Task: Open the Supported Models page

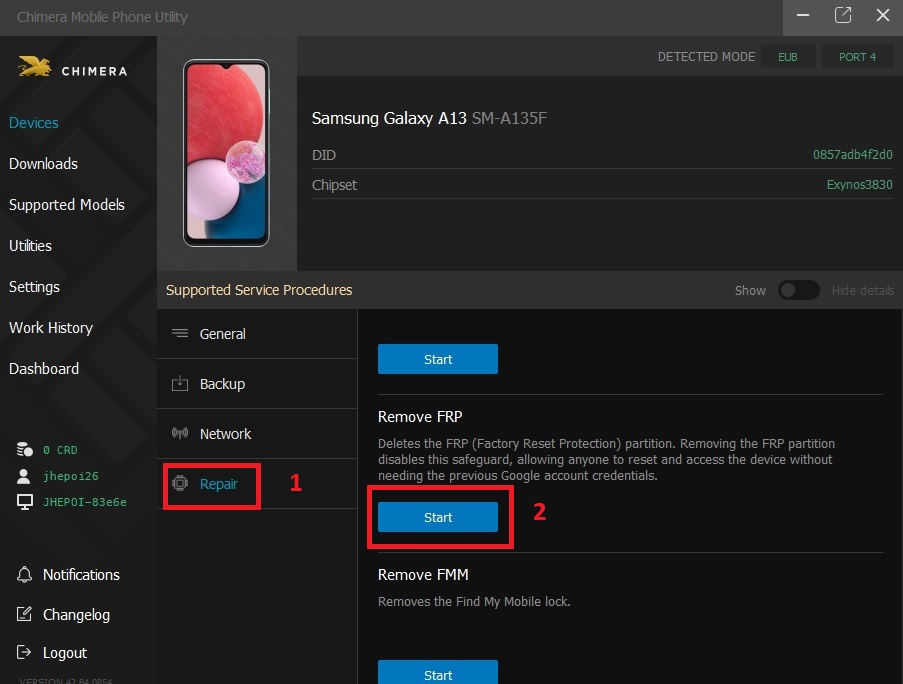Action: [67, 205]
